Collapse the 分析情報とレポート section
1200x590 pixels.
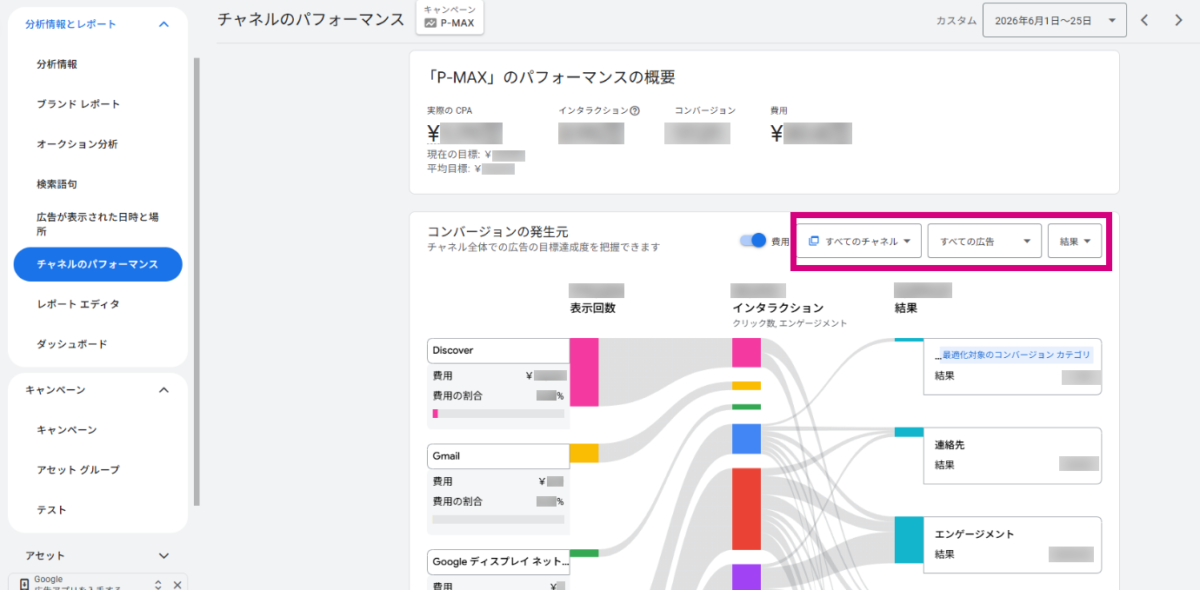[164, 24]
